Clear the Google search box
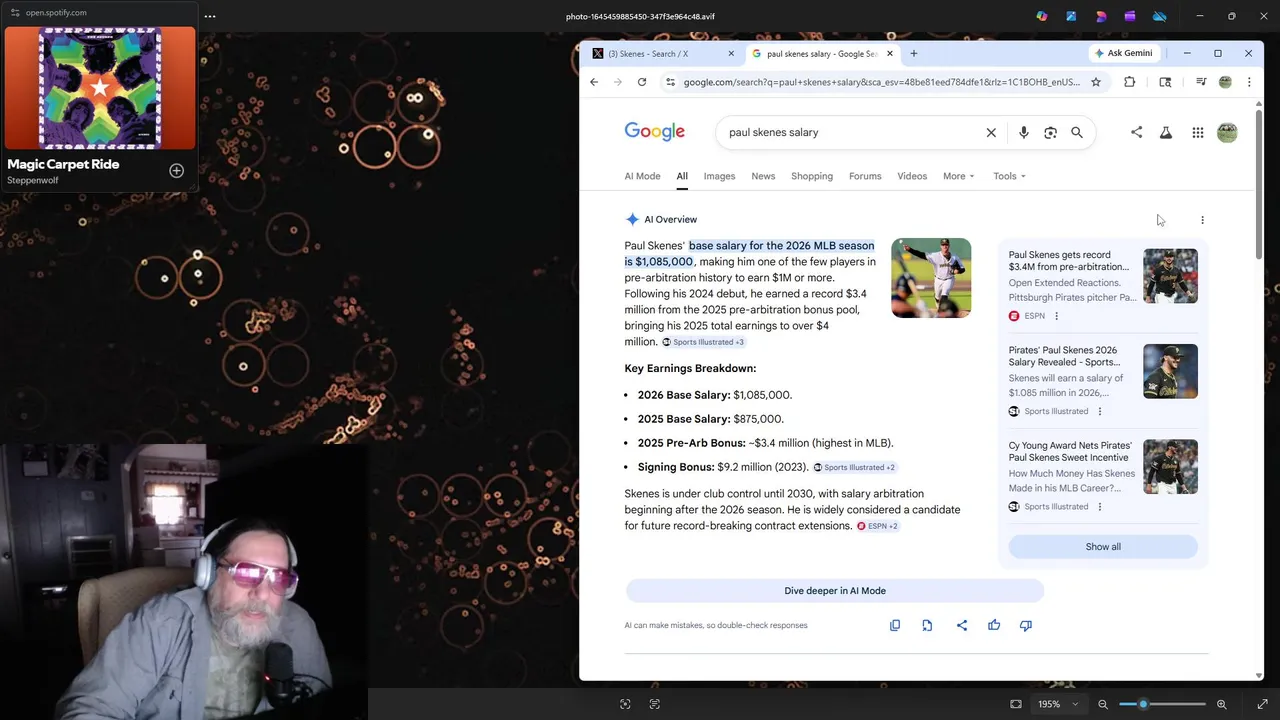The width and height of the screenshot is (1280, 720). pyautogui.click(x=991, y=132)
